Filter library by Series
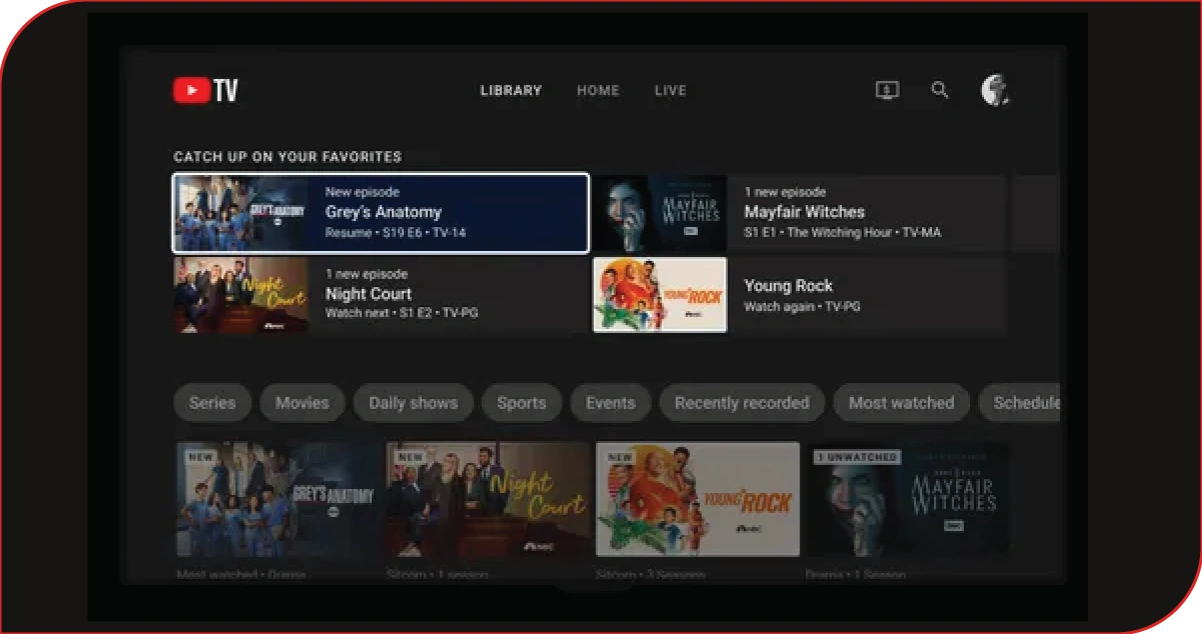The height and width of the screenshot is (634, 1202). [213, 403]
